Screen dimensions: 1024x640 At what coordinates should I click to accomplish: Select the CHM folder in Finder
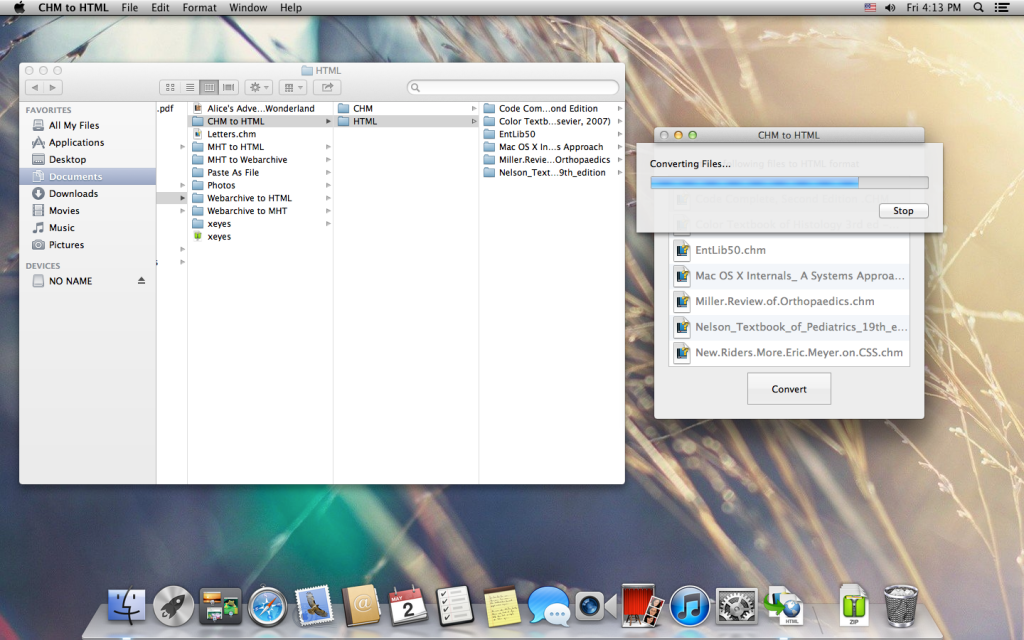[x=362, y=108]
